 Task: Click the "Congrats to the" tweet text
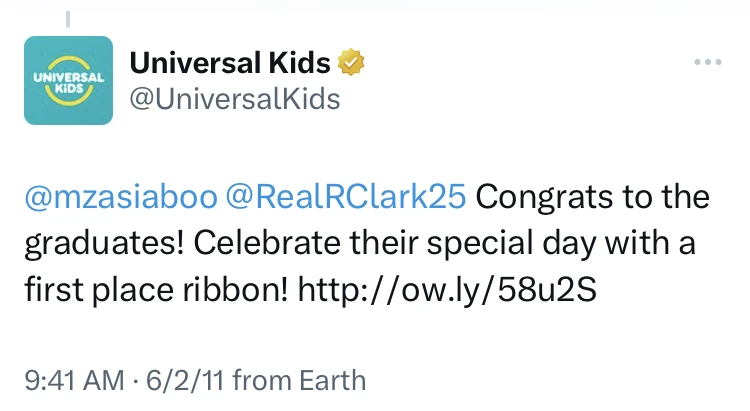pyautogui.click(x=592, y=197)
